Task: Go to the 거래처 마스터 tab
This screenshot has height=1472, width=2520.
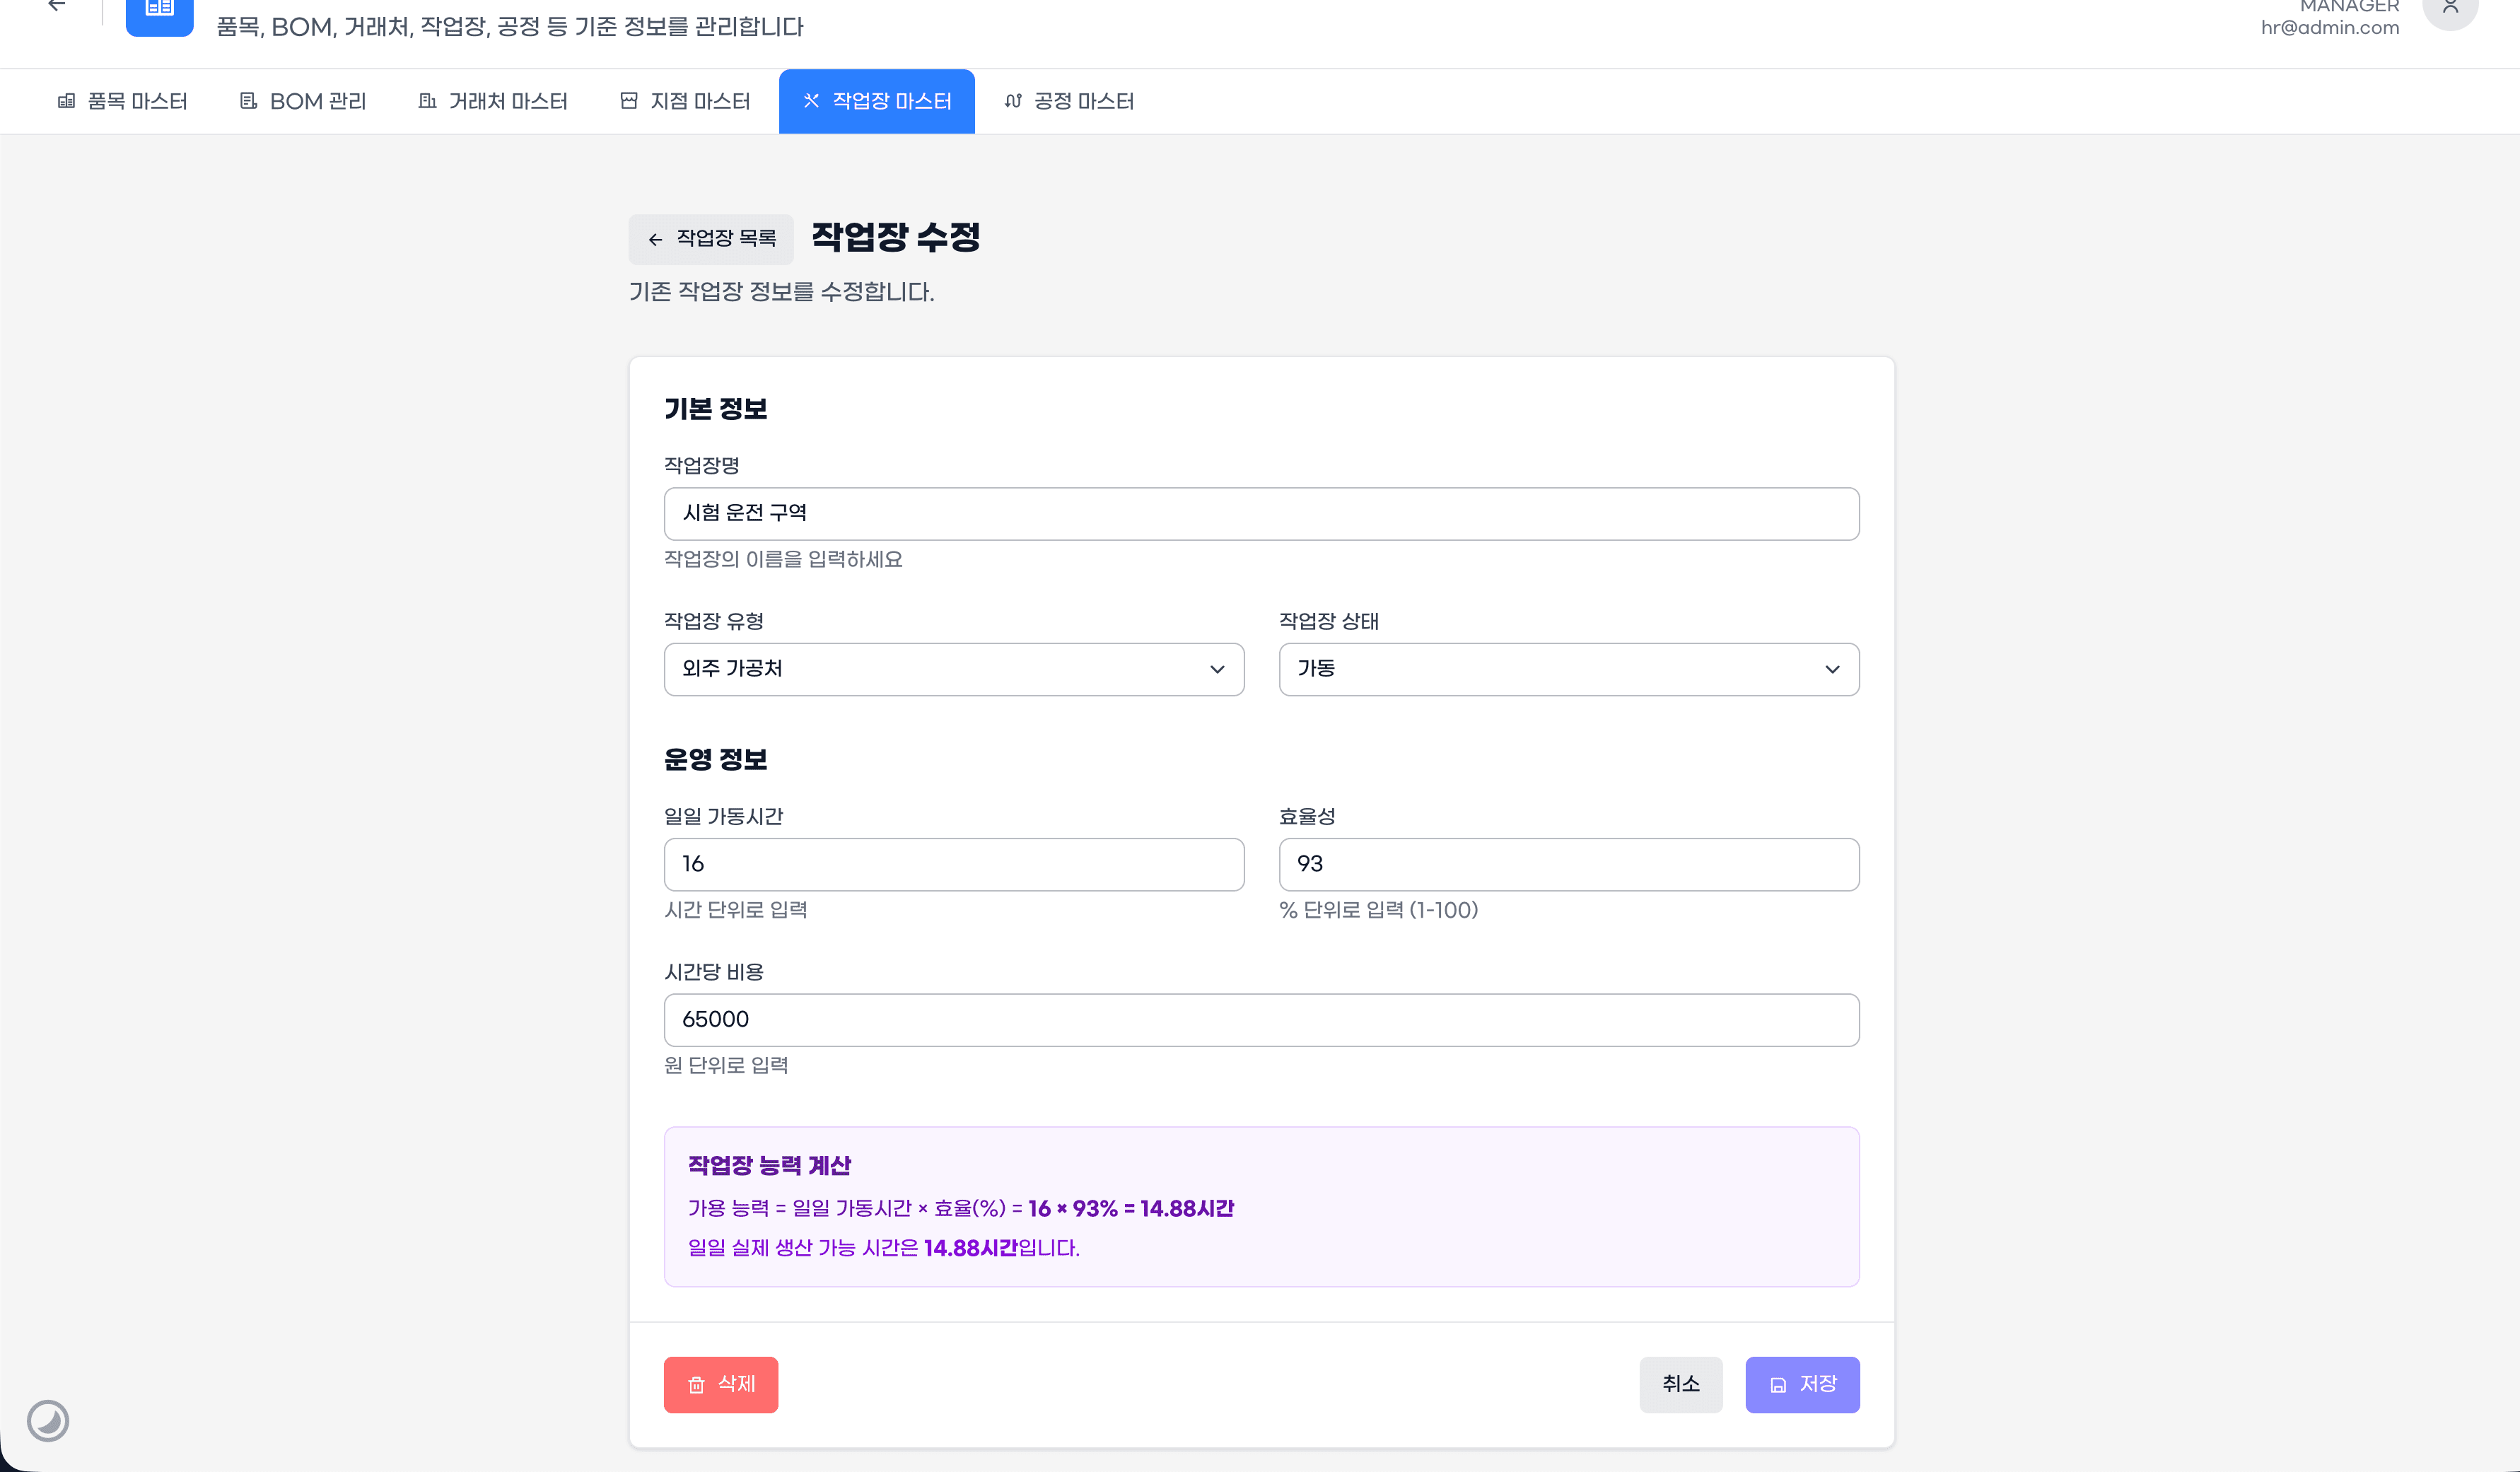Action: [493, 101]
